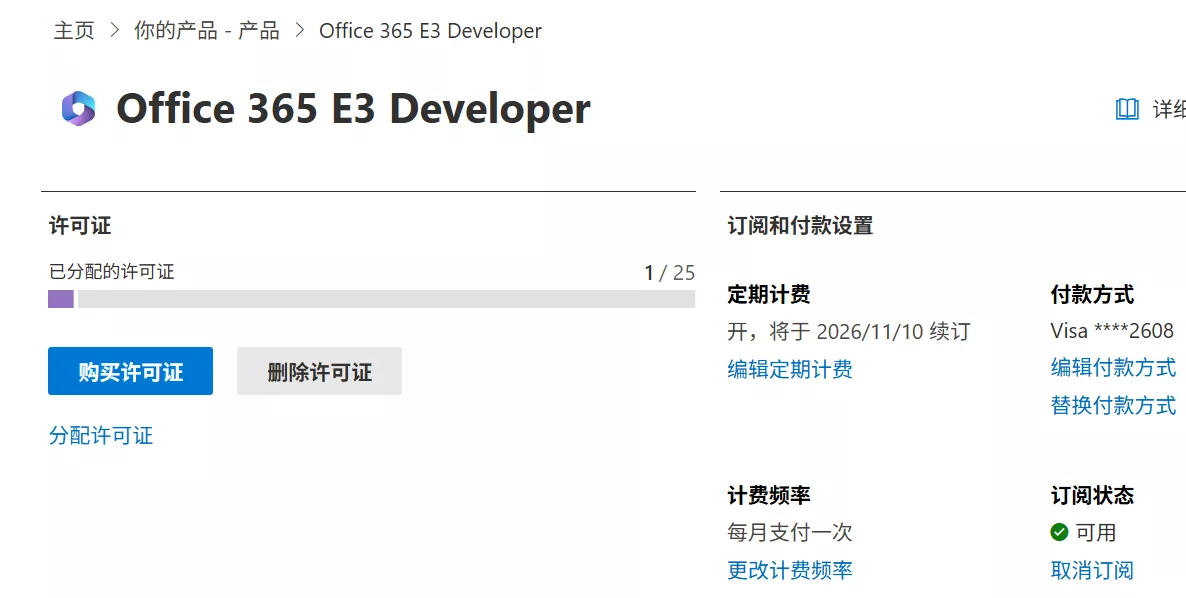The image size is (1186, 598).
Task: Open the 分配许可证 link
Action: click(101, 435)
